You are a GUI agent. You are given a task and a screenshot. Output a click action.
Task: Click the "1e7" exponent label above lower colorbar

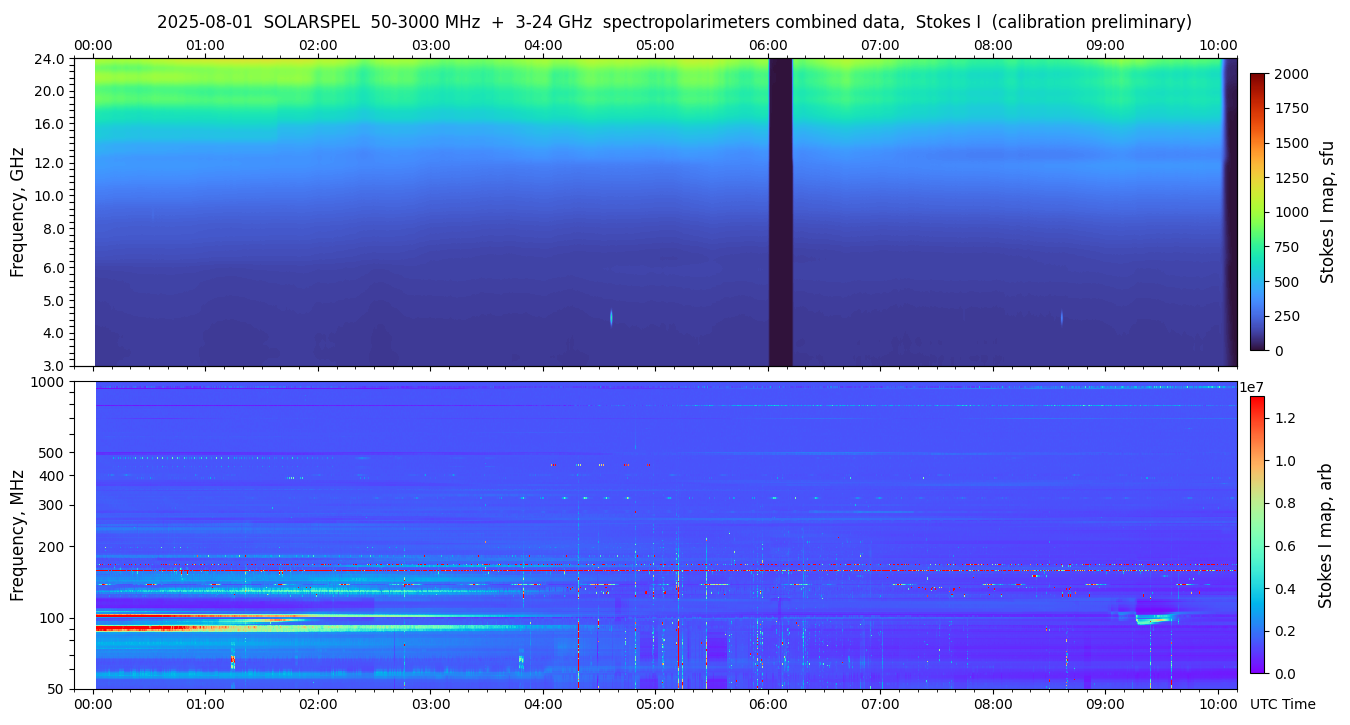point(1254,387)
